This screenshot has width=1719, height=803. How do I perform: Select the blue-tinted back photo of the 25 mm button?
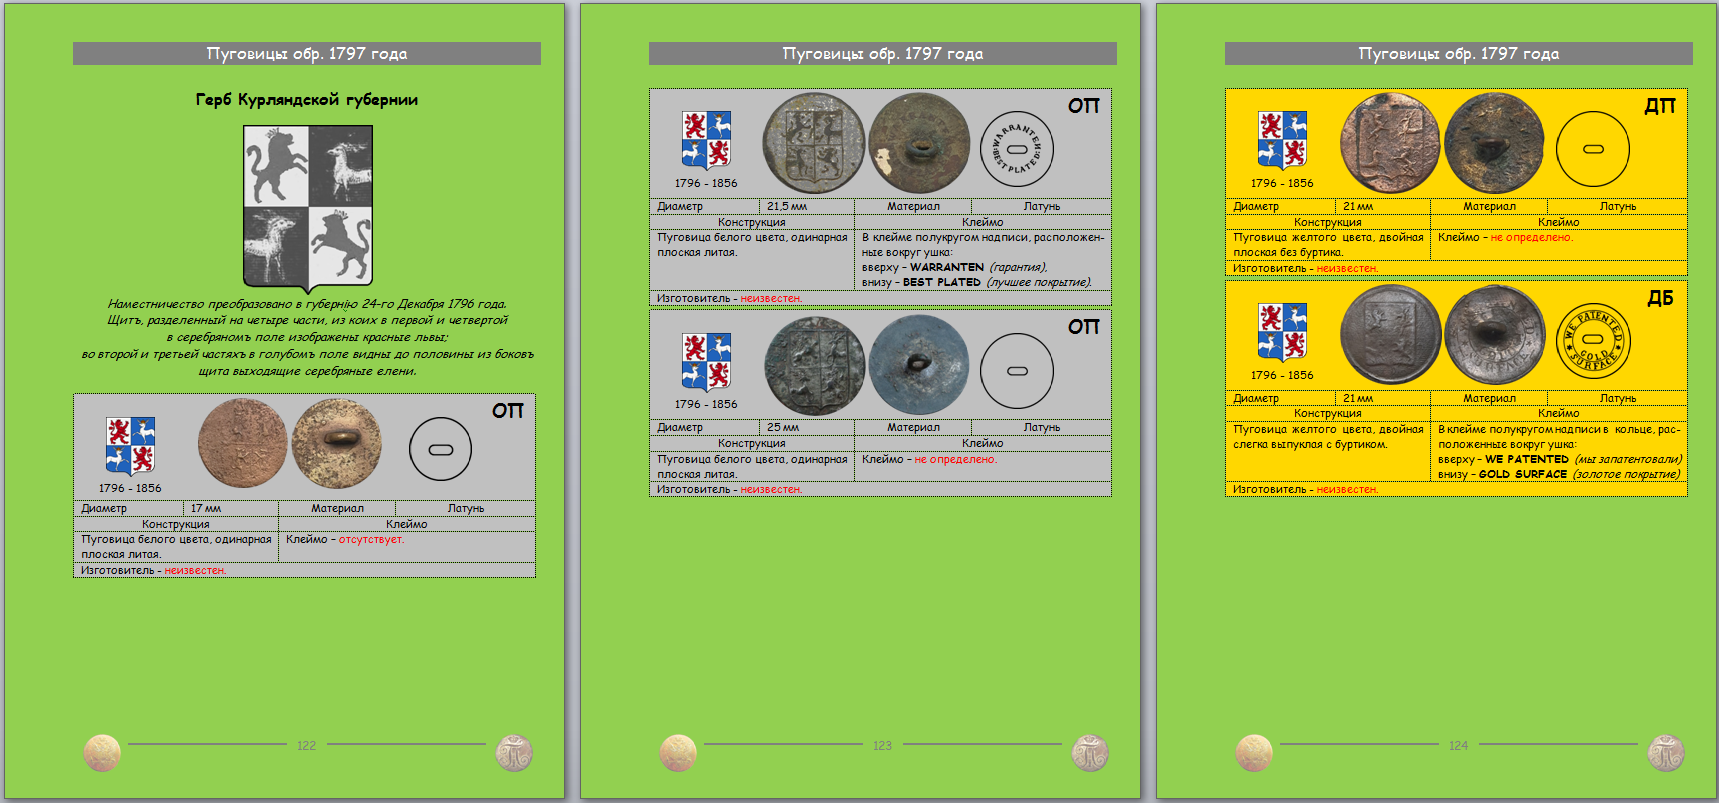918,365
